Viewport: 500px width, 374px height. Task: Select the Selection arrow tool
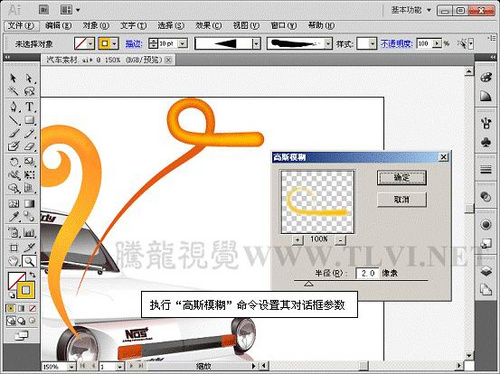(x=13, y=78)
